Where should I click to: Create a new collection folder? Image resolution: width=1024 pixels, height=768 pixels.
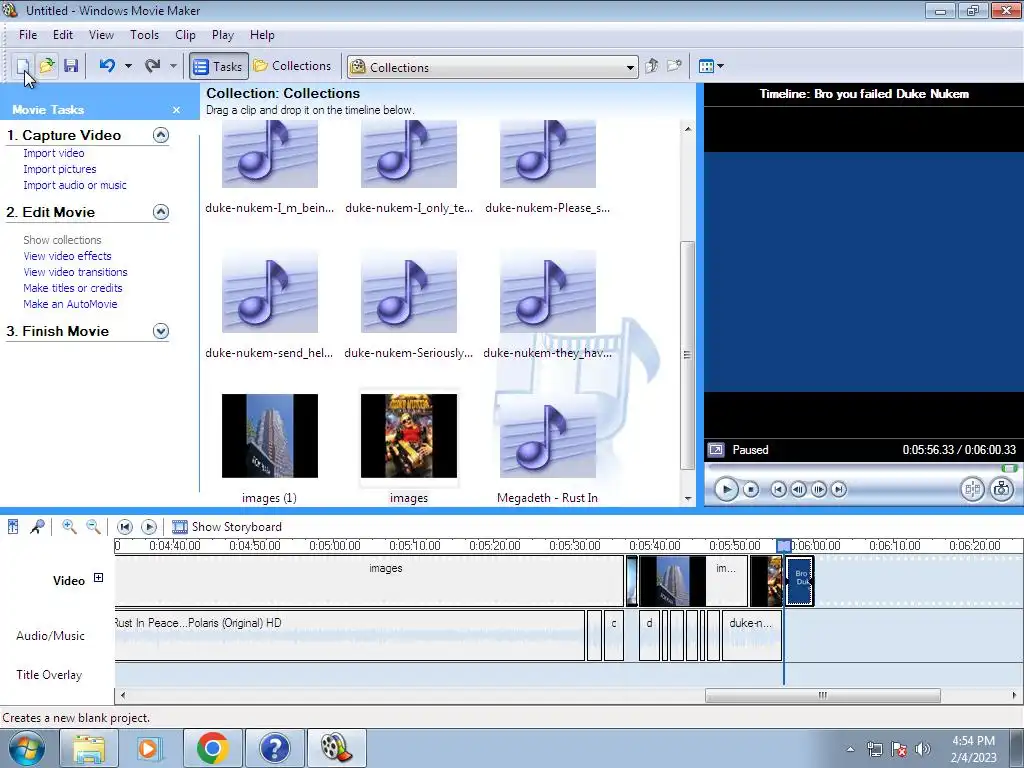click(674, 66)
